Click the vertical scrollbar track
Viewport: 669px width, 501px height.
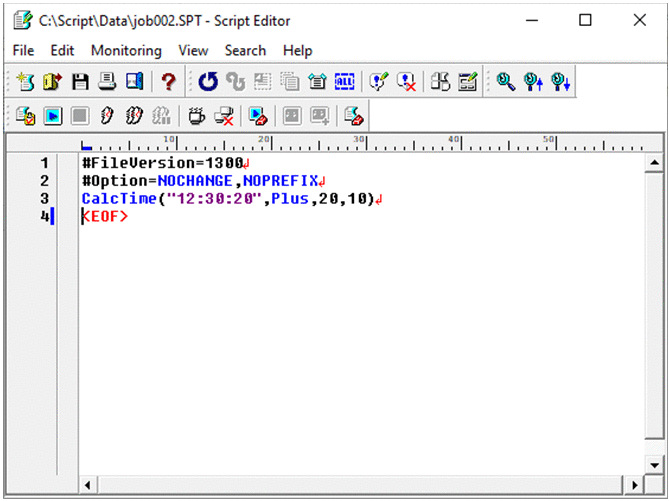coord(654,314)
